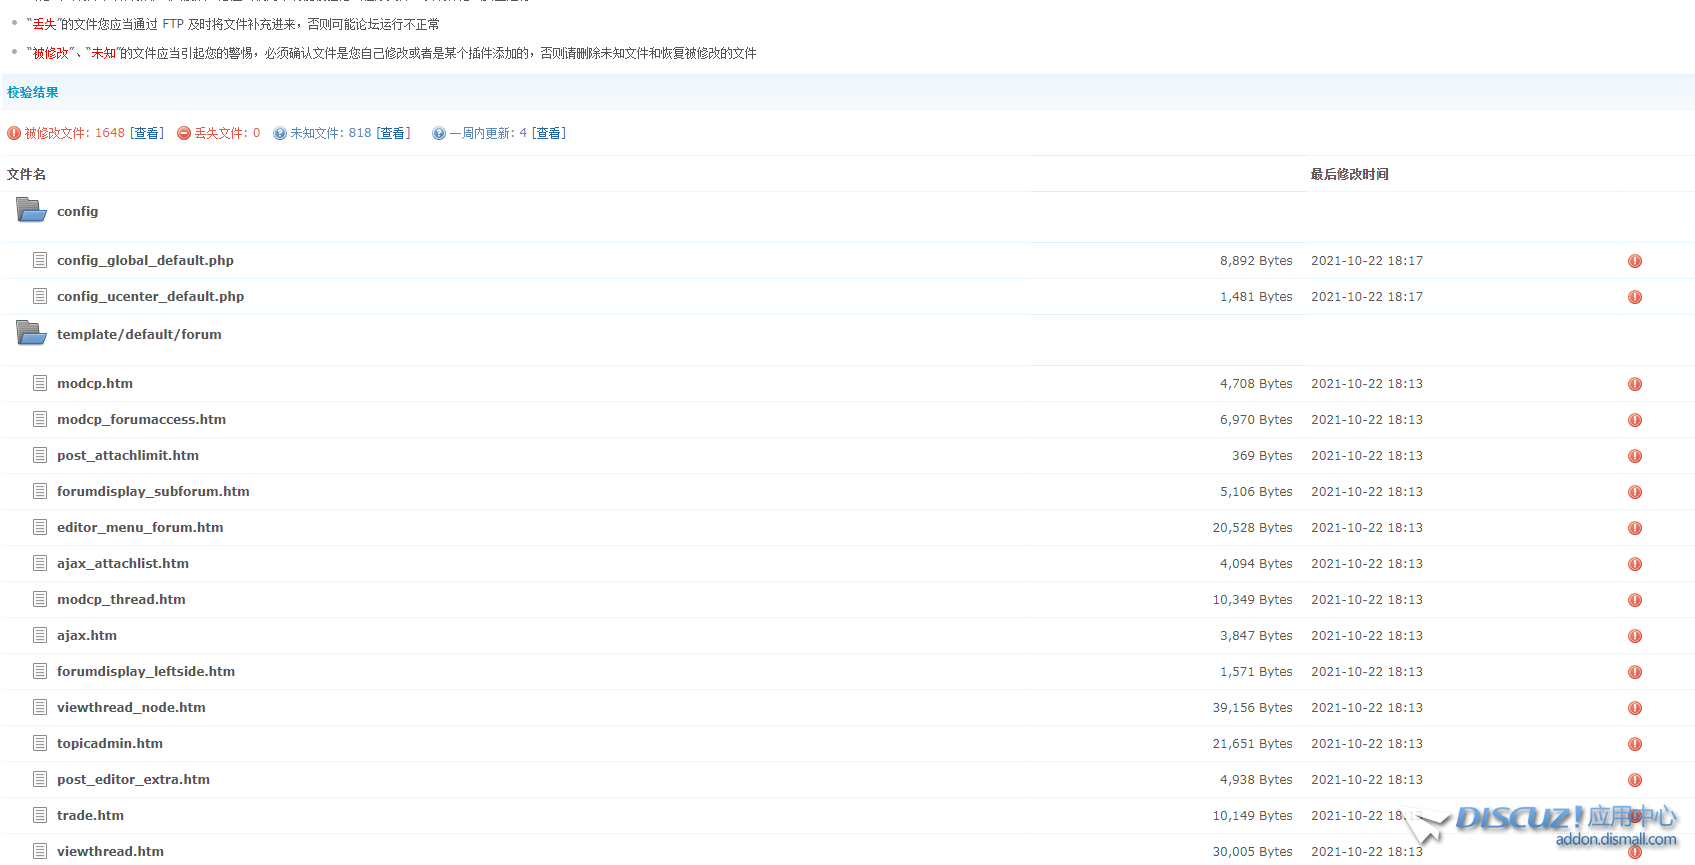1695x865 pixels.
Task: Click the warning icon for editor_menu_forum.htm
Action: point(1634,528)
